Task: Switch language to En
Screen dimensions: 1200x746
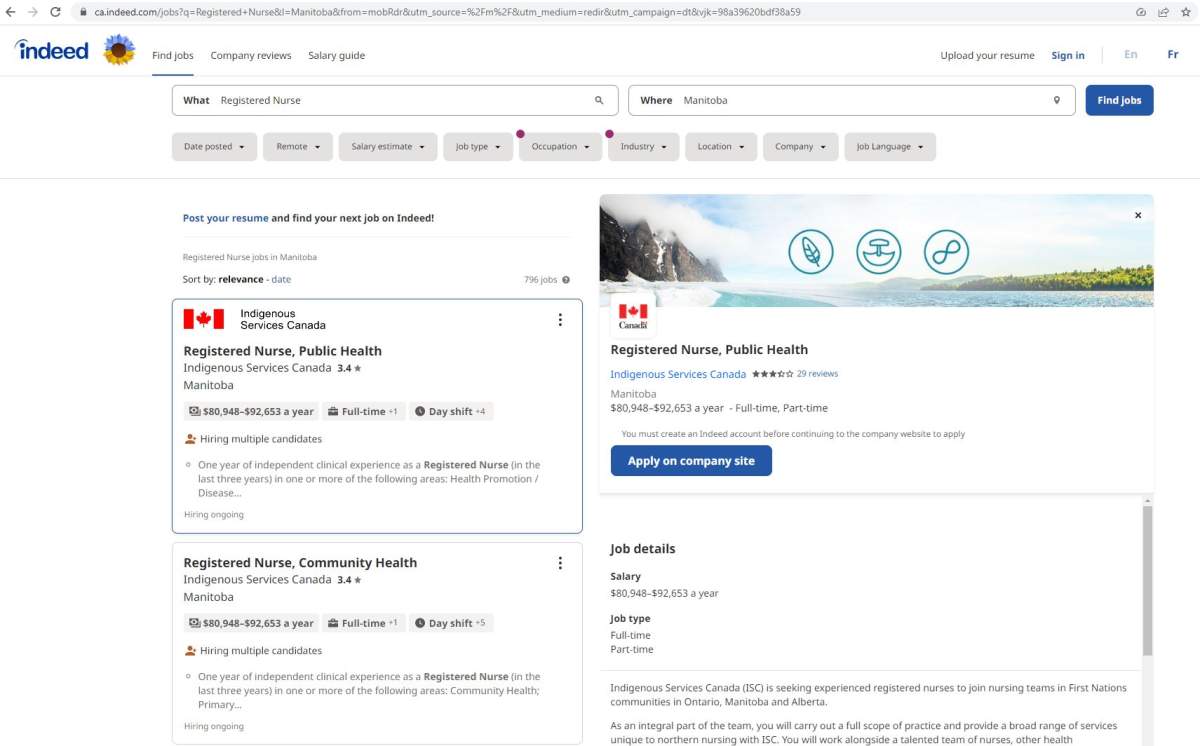Action: [1131, 55]
